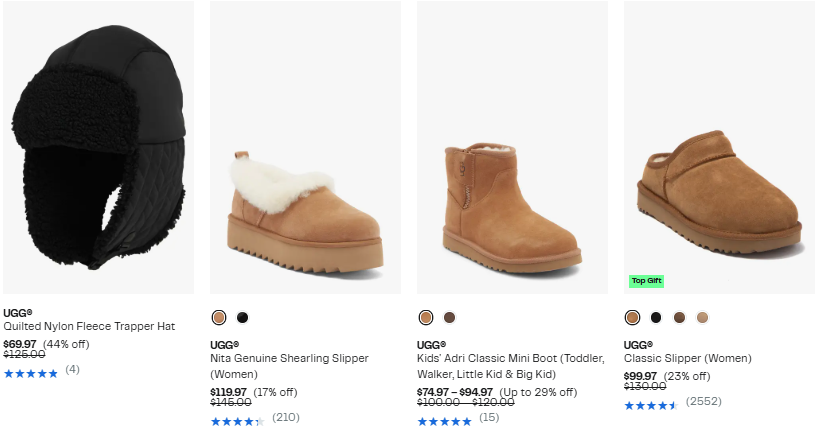View the 2552 reviews for Classic Slipper

coord(703,402)
